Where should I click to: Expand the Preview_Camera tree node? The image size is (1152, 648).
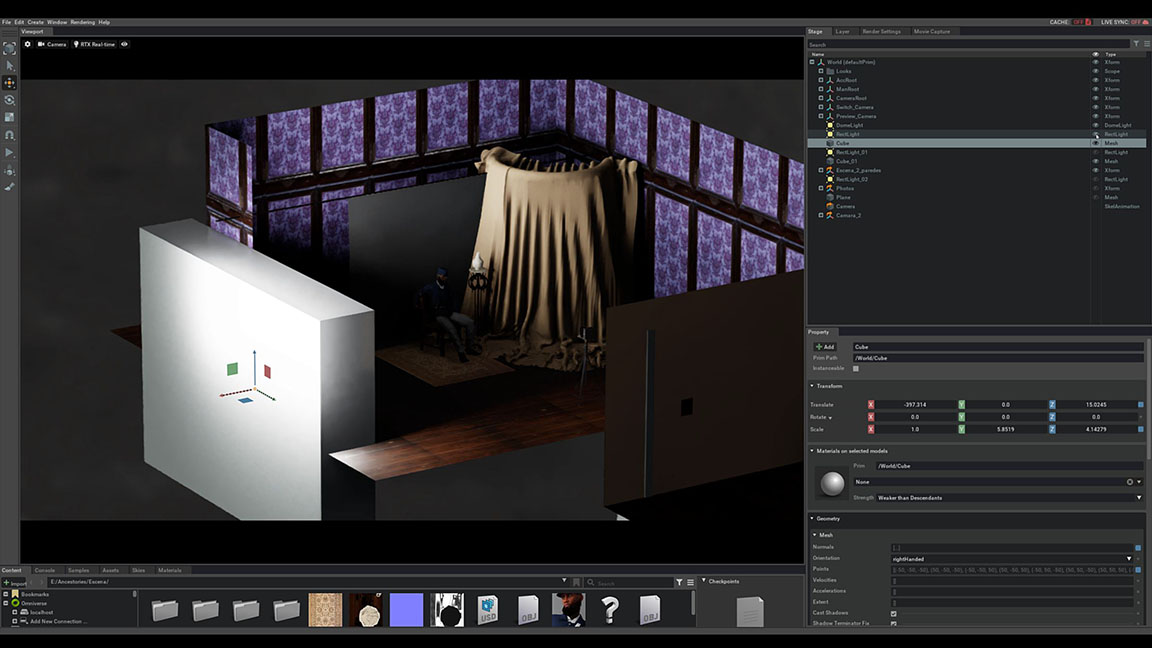pos(821,116)
